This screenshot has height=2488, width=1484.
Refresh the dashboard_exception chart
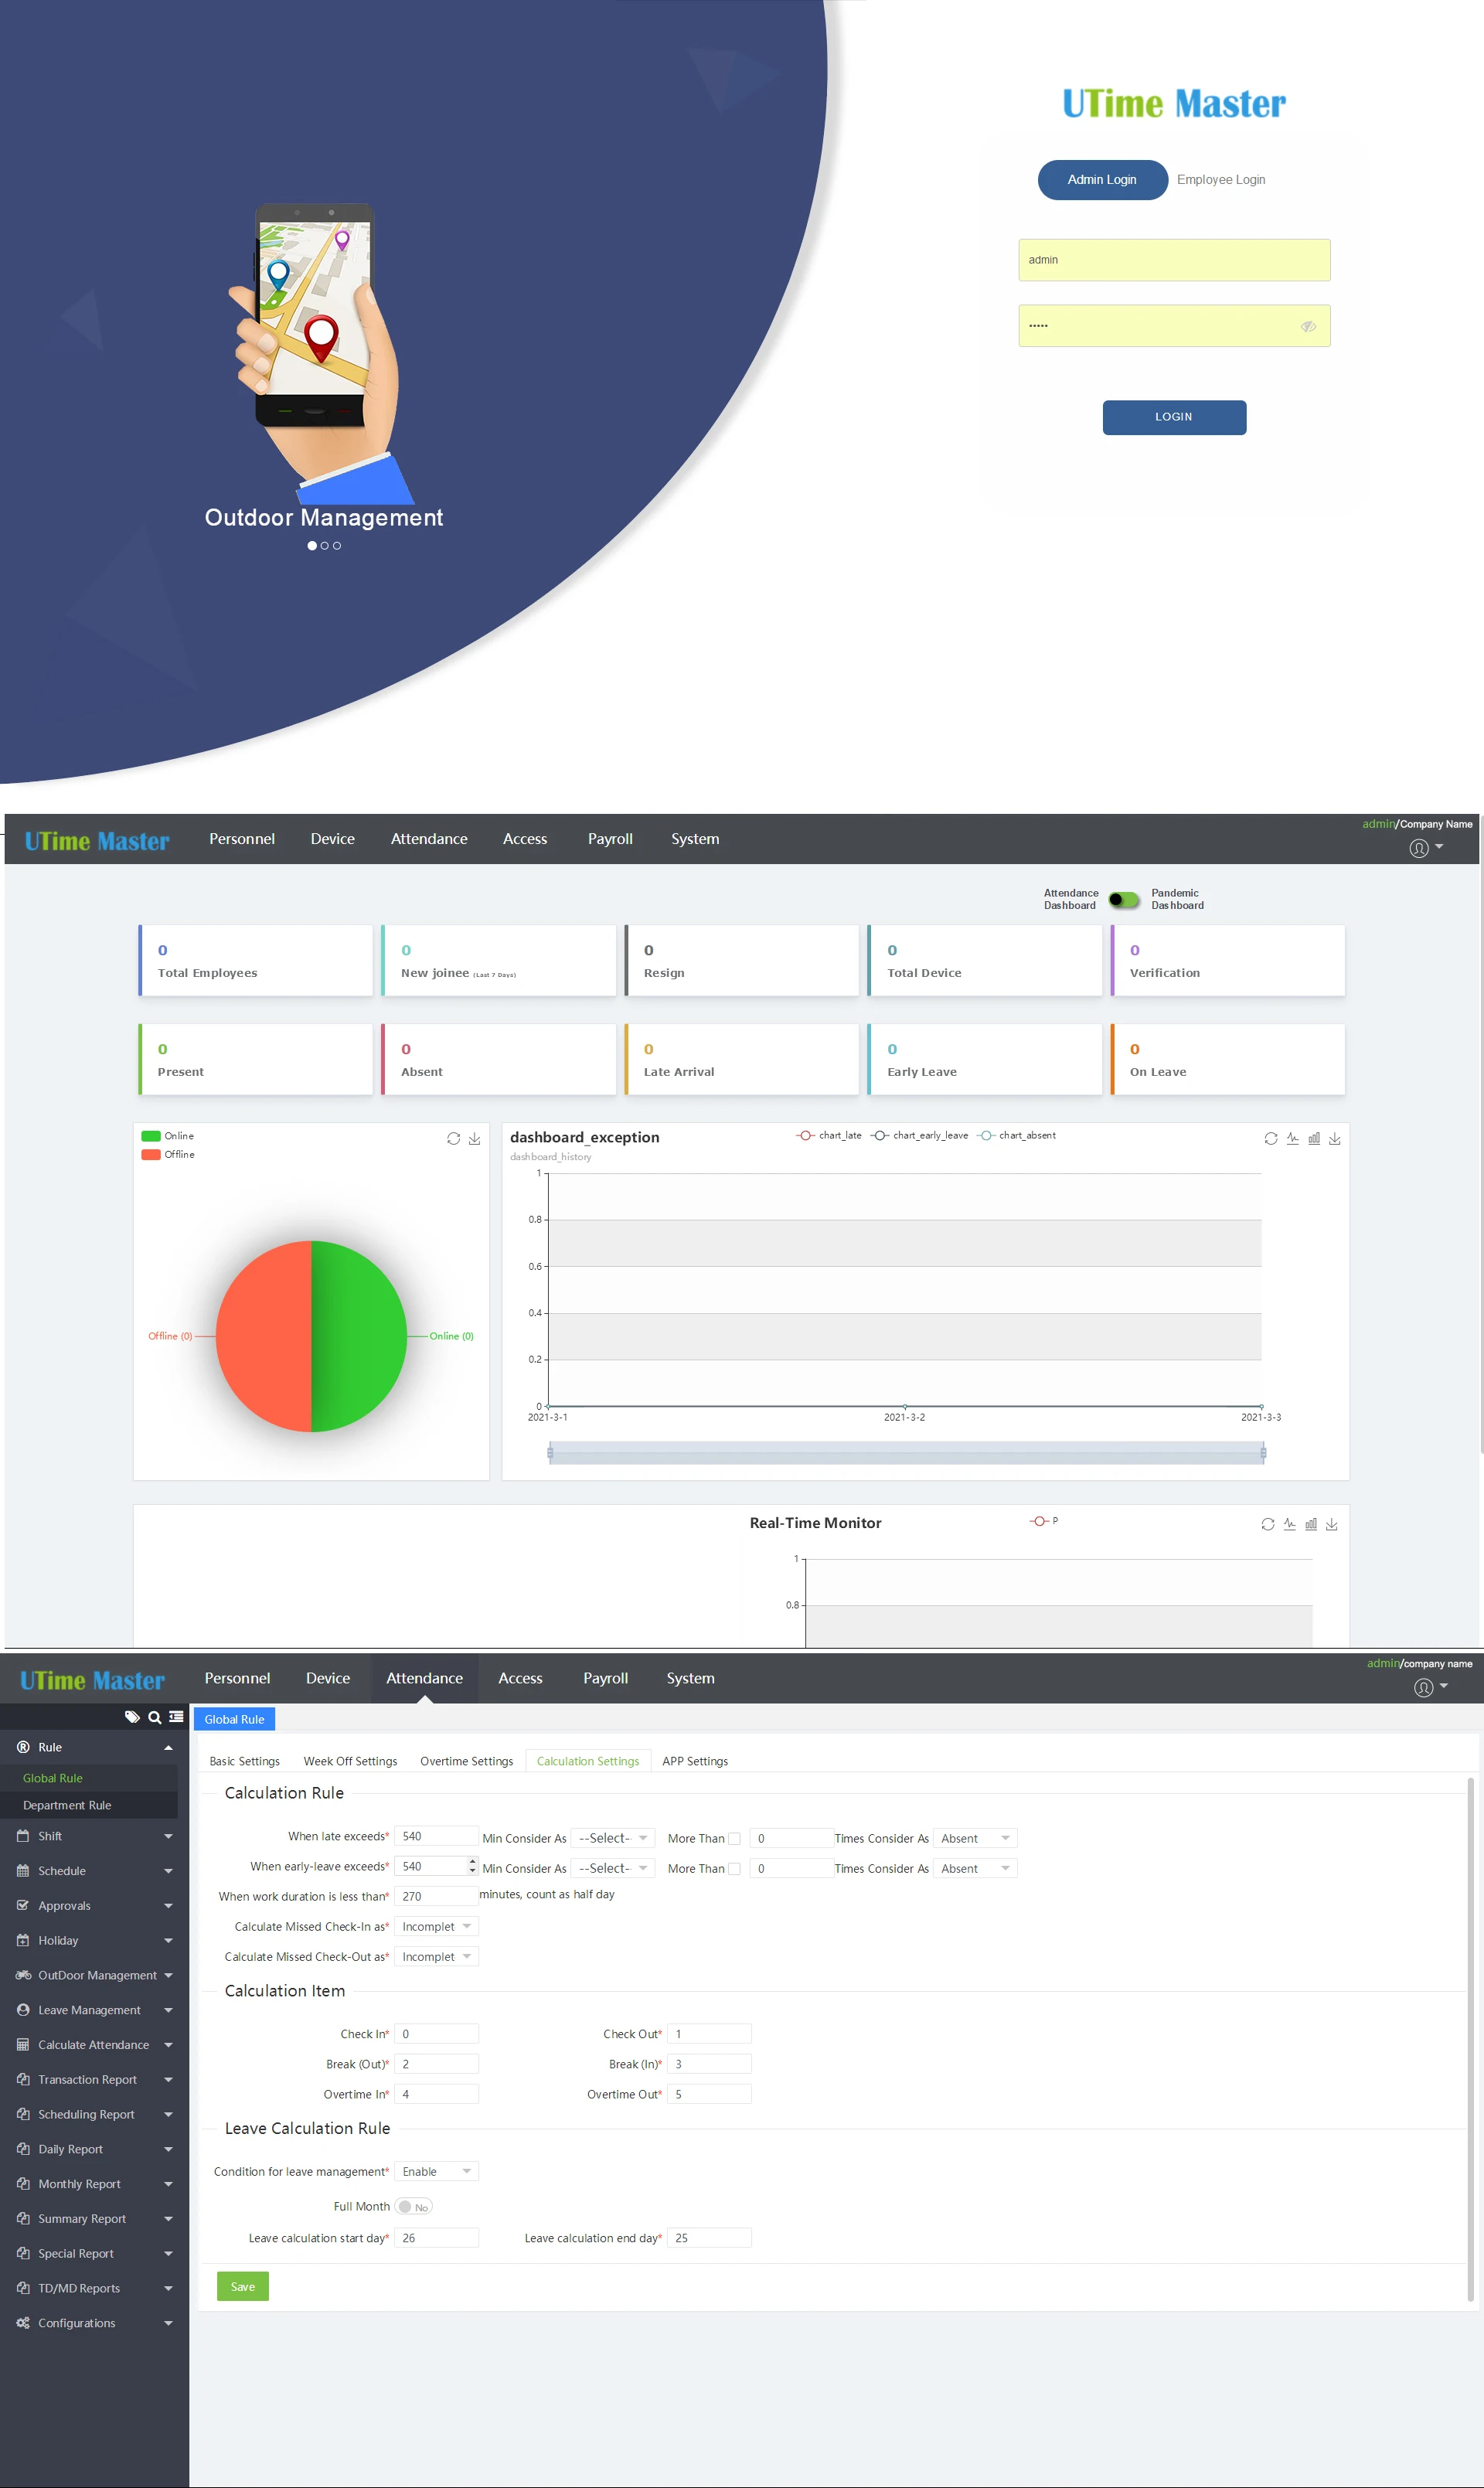(1270, 1138)
